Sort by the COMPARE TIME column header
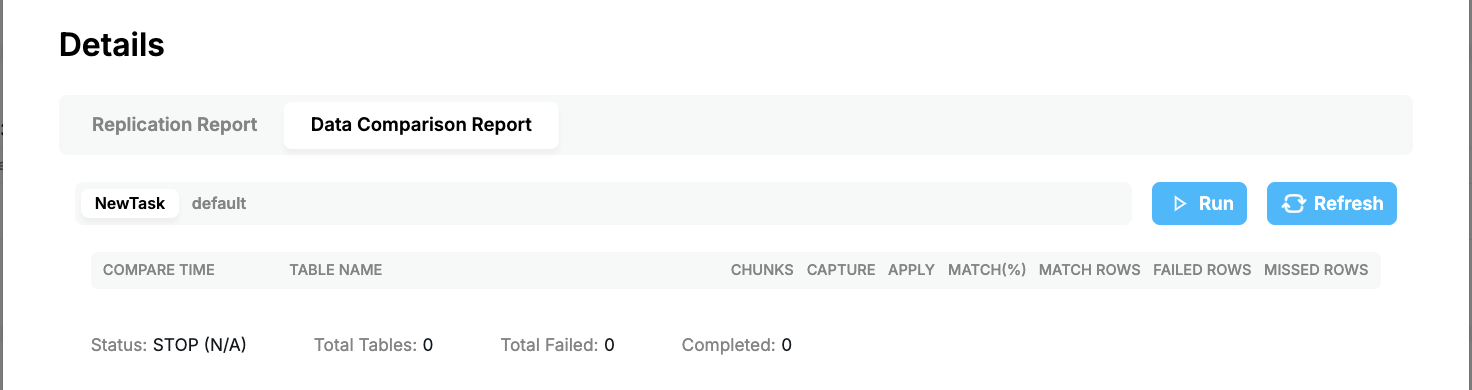Image resolution: width=1472 pixels, height=390 pixels. pos(159,270)
